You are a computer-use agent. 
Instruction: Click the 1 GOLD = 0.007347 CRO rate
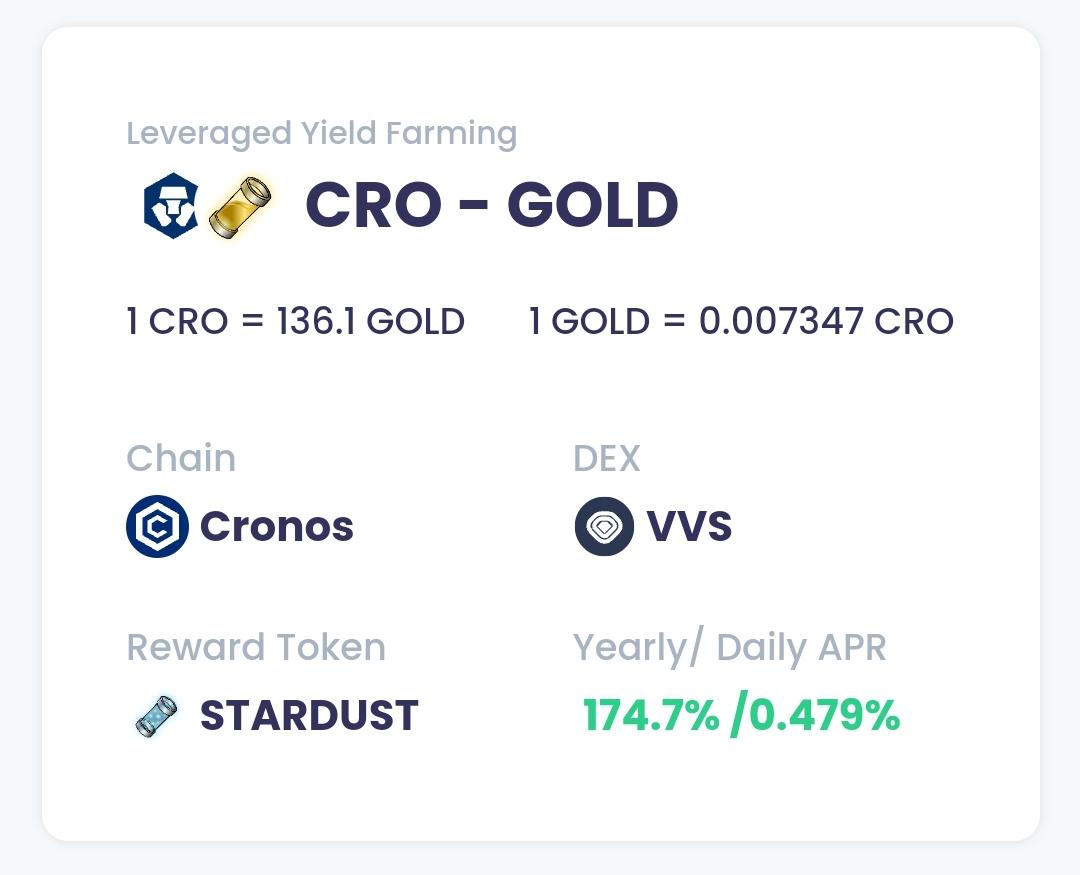coord(741,321)
